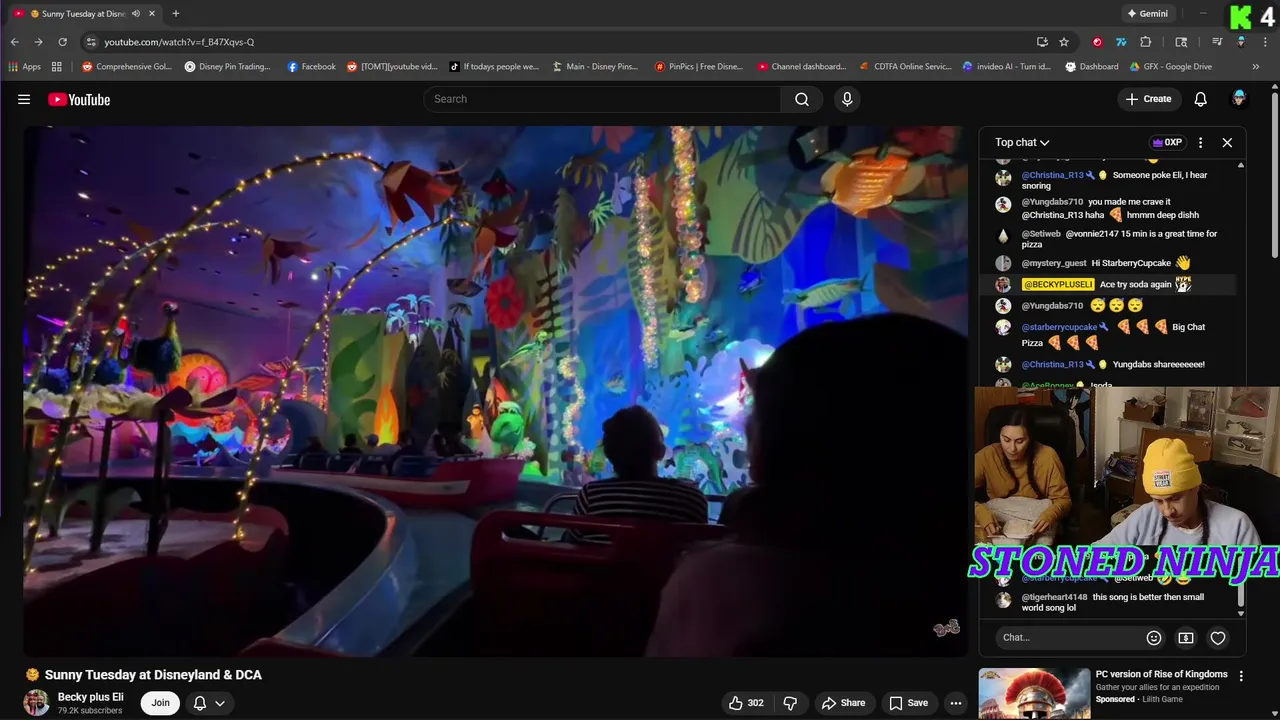This screenshot has height=720, width=1280.
Task: Go forward in browser history
Action: tap(38, 42)
